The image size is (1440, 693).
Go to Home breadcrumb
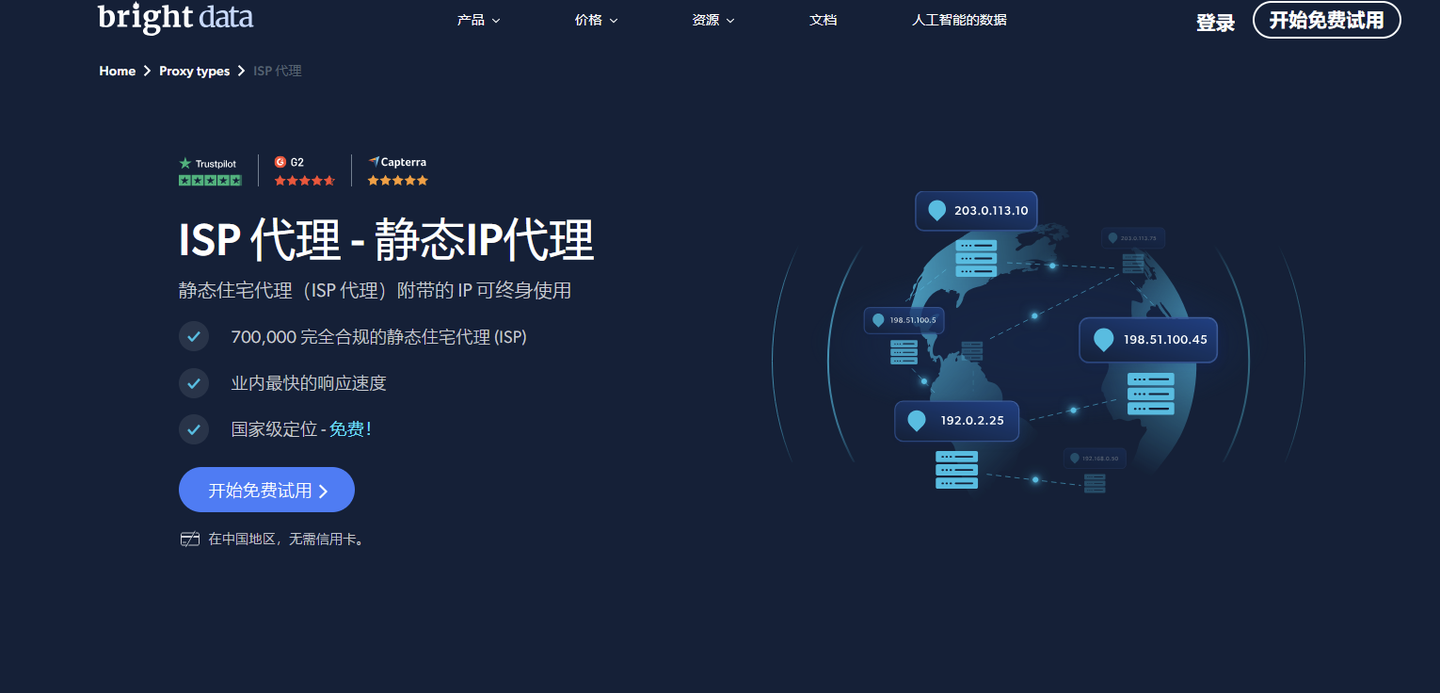coord(117,71)
